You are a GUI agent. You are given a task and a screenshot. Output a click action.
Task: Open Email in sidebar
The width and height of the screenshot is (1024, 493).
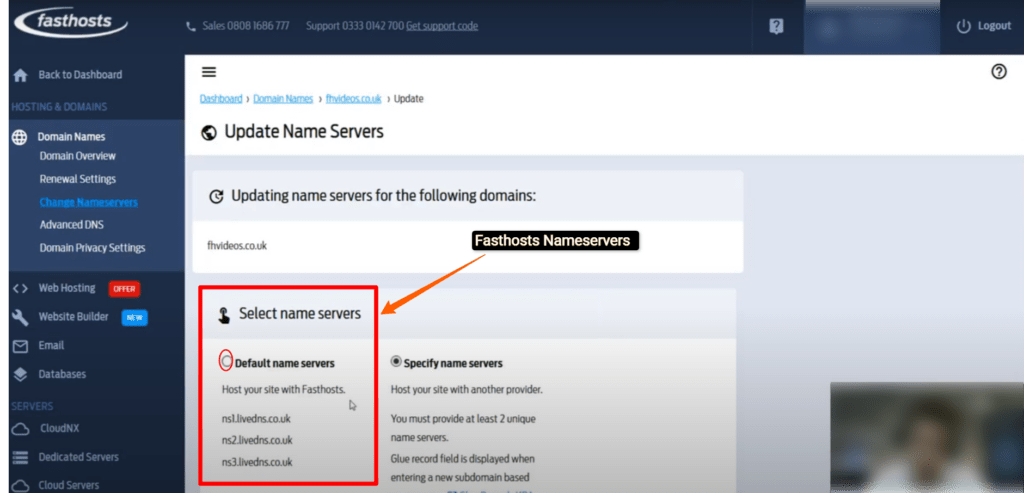pos(51,345)
